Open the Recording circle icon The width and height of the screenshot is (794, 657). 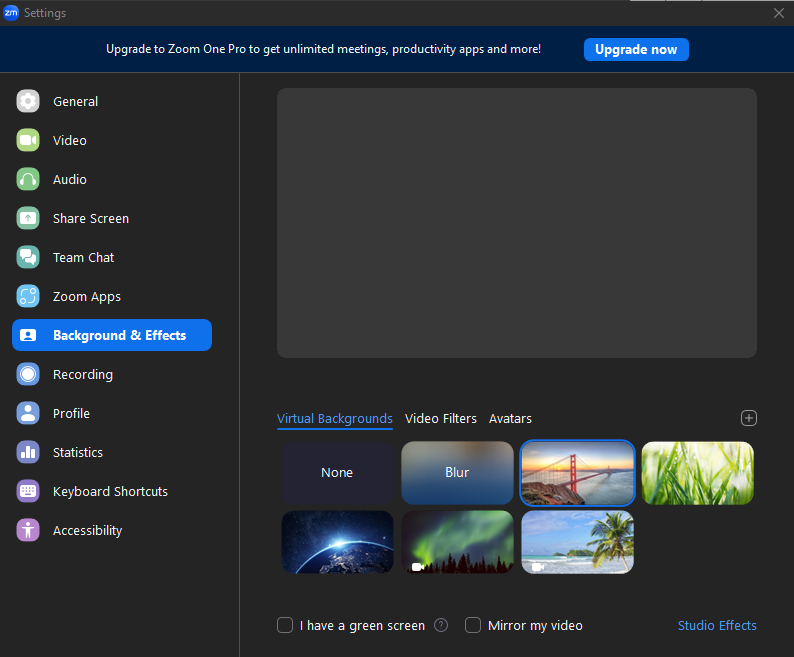tap(28, 374)
